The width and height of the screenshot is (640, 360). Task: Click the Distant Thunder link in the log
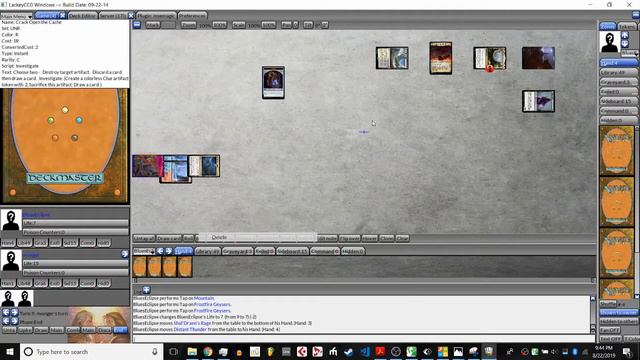[190, 329]
